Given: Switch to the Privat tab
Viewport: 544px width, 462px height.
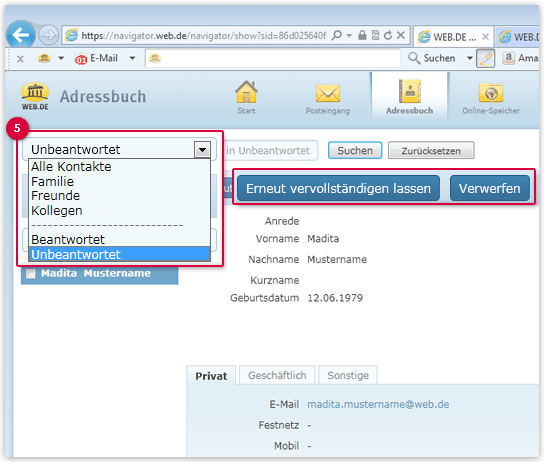Looking at the screenshot, I should coord(211,376).
